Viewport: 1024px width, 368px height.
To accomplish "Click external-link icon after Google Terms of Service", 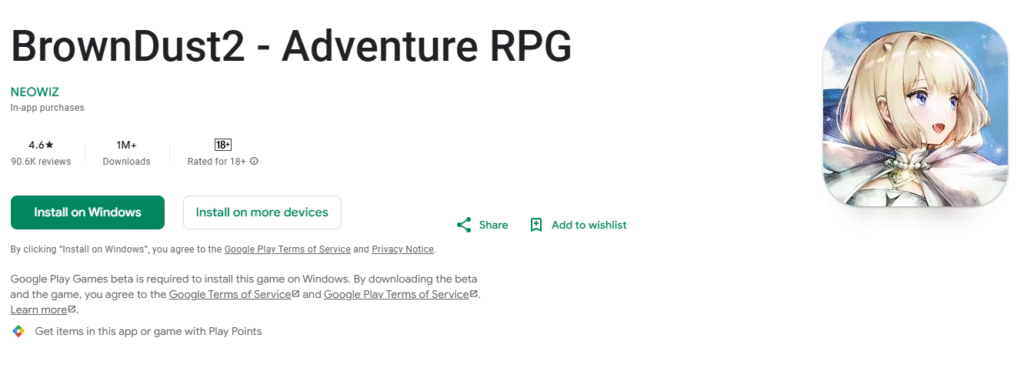I will coord(296,294).
